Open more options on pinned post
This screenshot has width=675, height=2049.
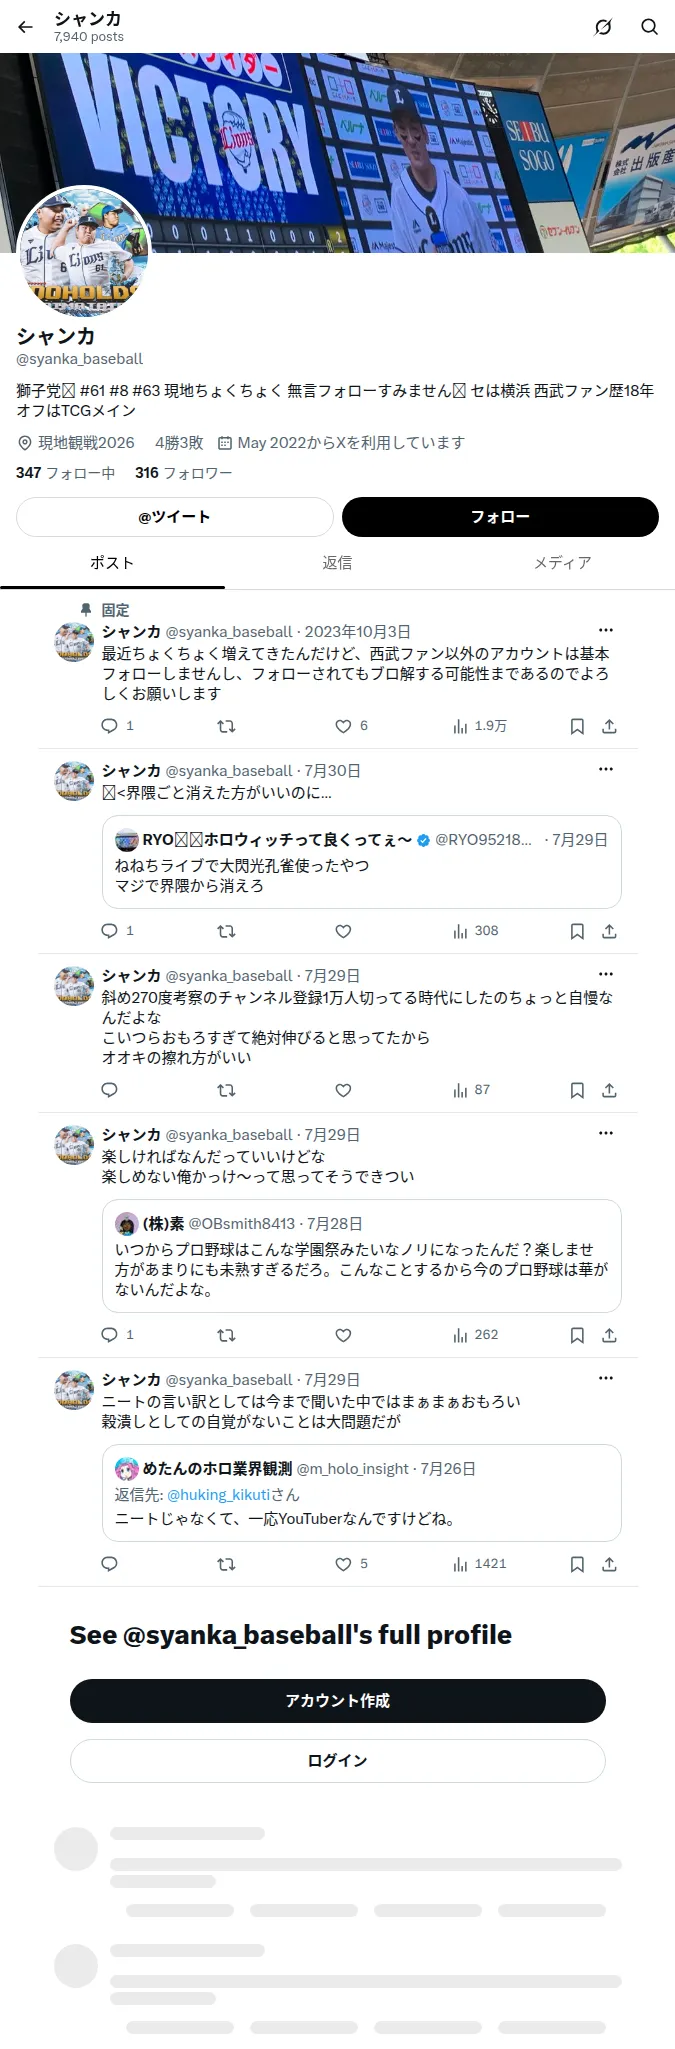click(606, 630)
